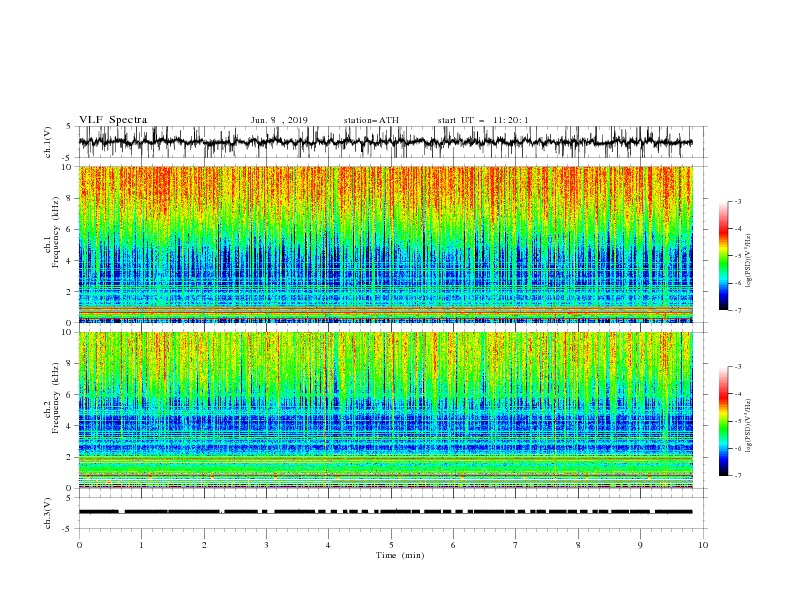Click time axis tick label '10'
Viewport: 792px width, 612px height.
703,545
